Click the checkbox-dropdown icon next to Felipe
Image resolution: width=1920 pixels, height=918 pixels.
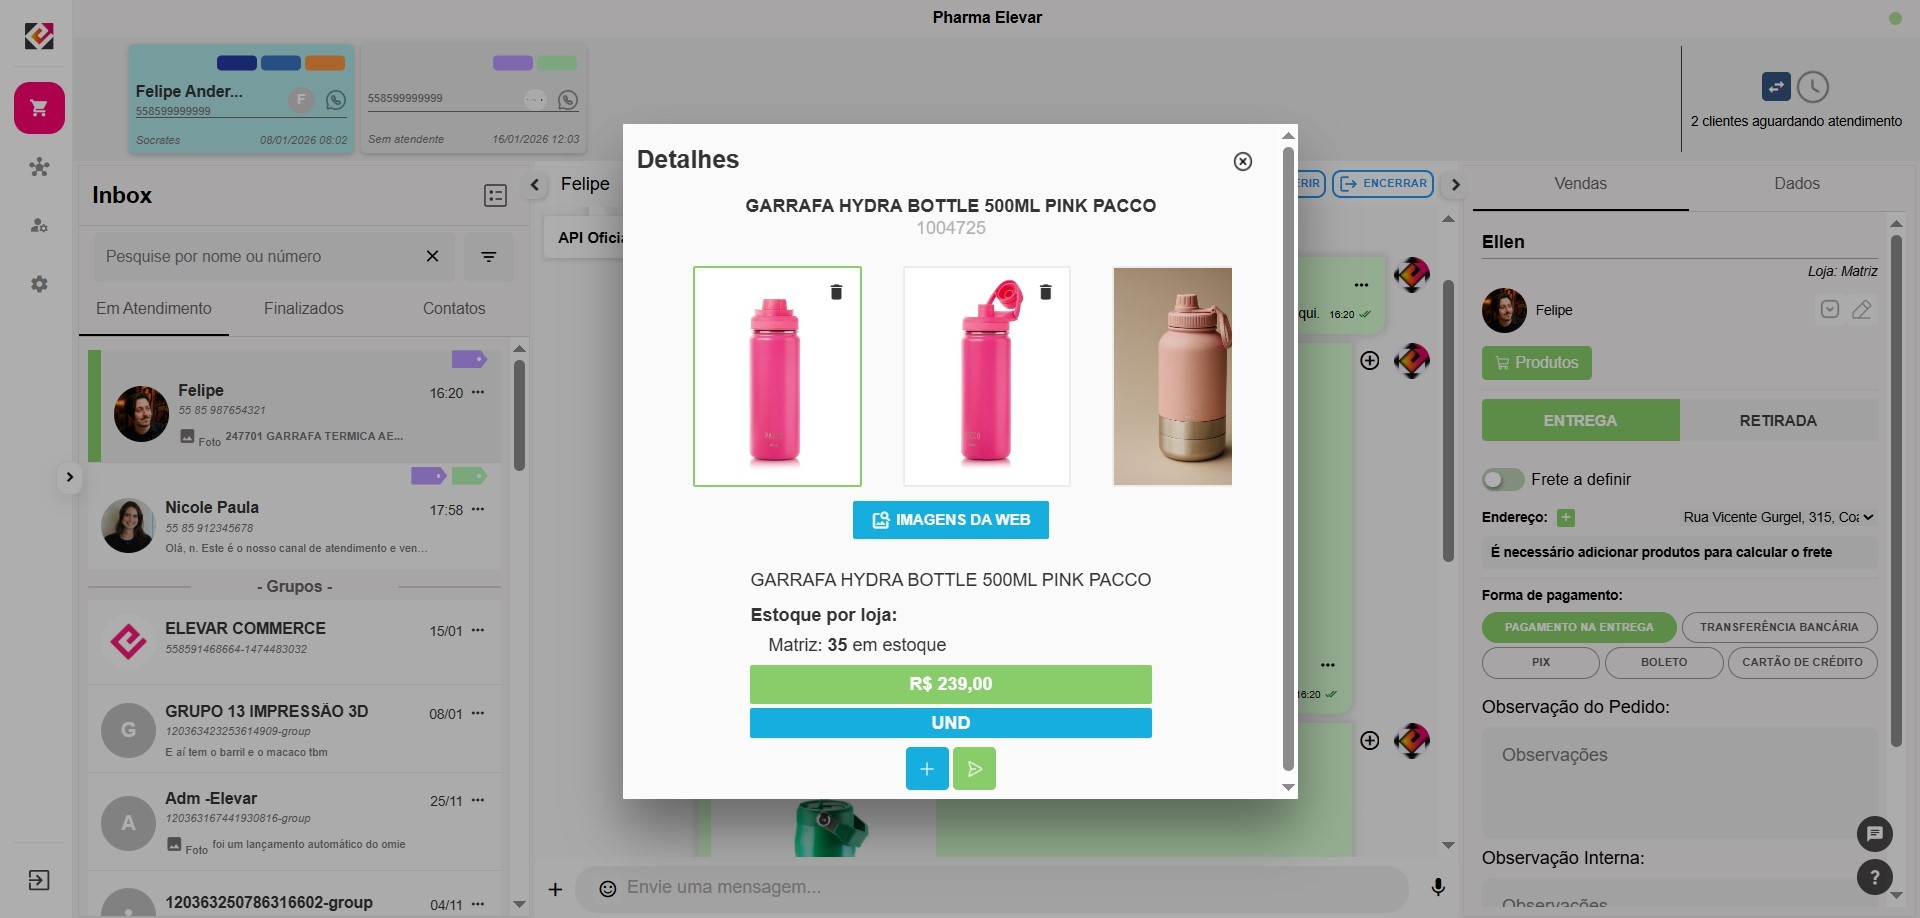click(x=1830, y=310)
